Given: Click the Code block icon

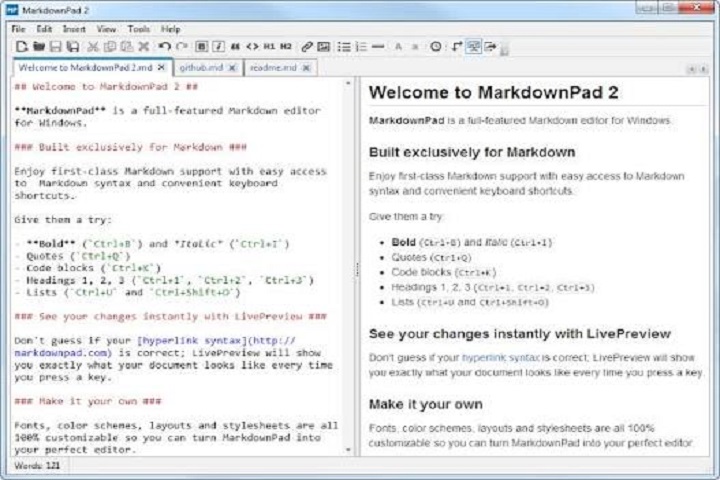Looking at the screenshot, I should coord(252,47).
